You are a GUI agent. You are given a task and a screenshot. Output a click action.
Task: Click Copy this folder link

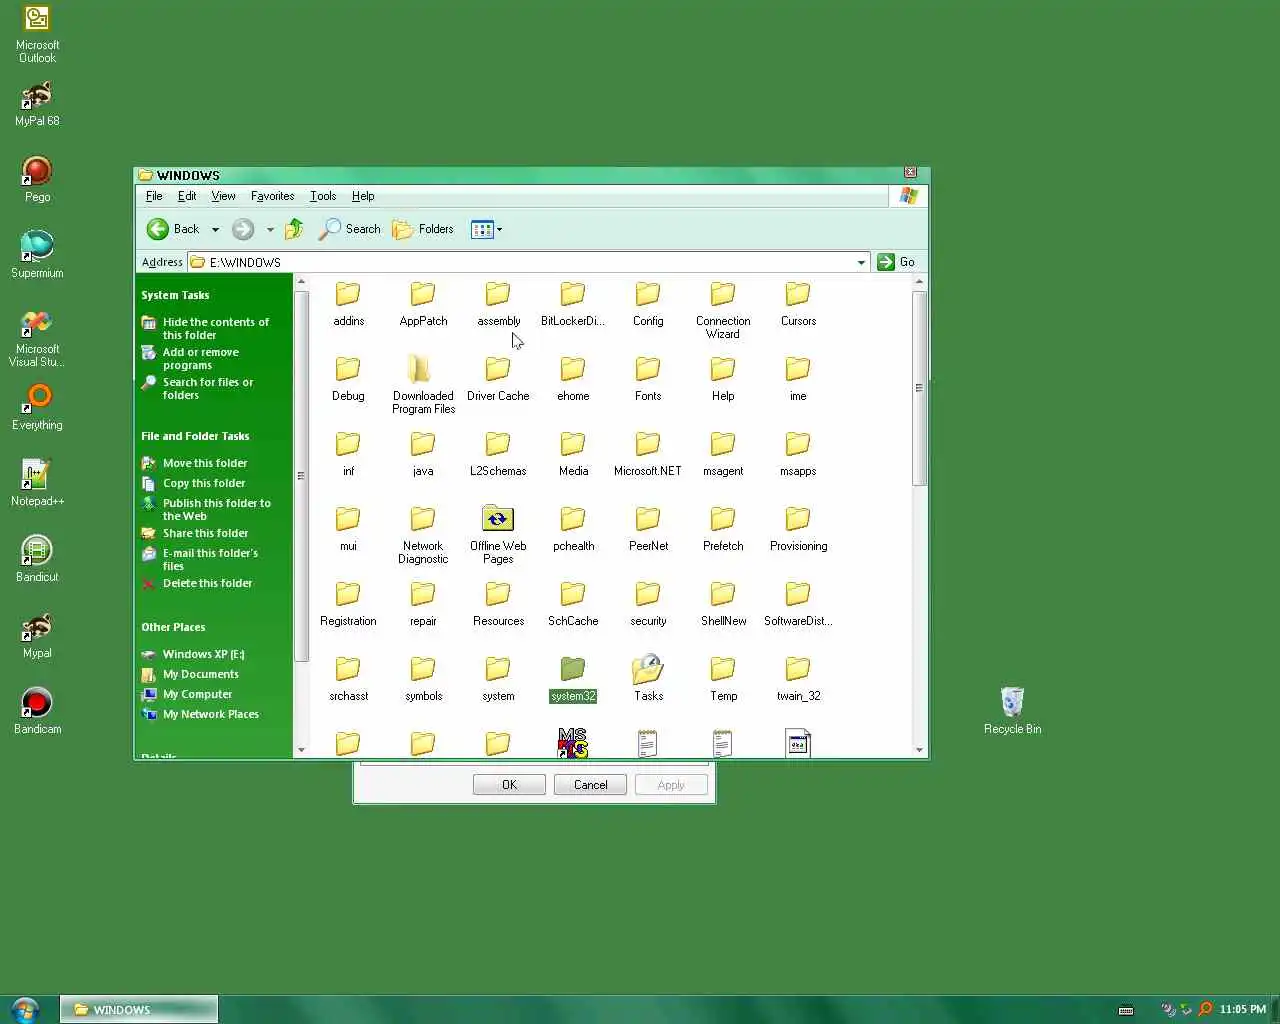[204, 483]
